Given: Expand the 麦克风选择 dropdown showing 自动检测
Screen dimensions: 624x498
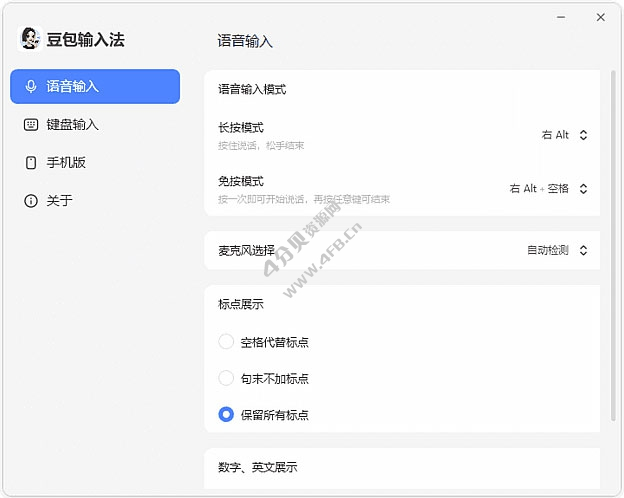Looking at the screenshot, I should coord(557,250).
